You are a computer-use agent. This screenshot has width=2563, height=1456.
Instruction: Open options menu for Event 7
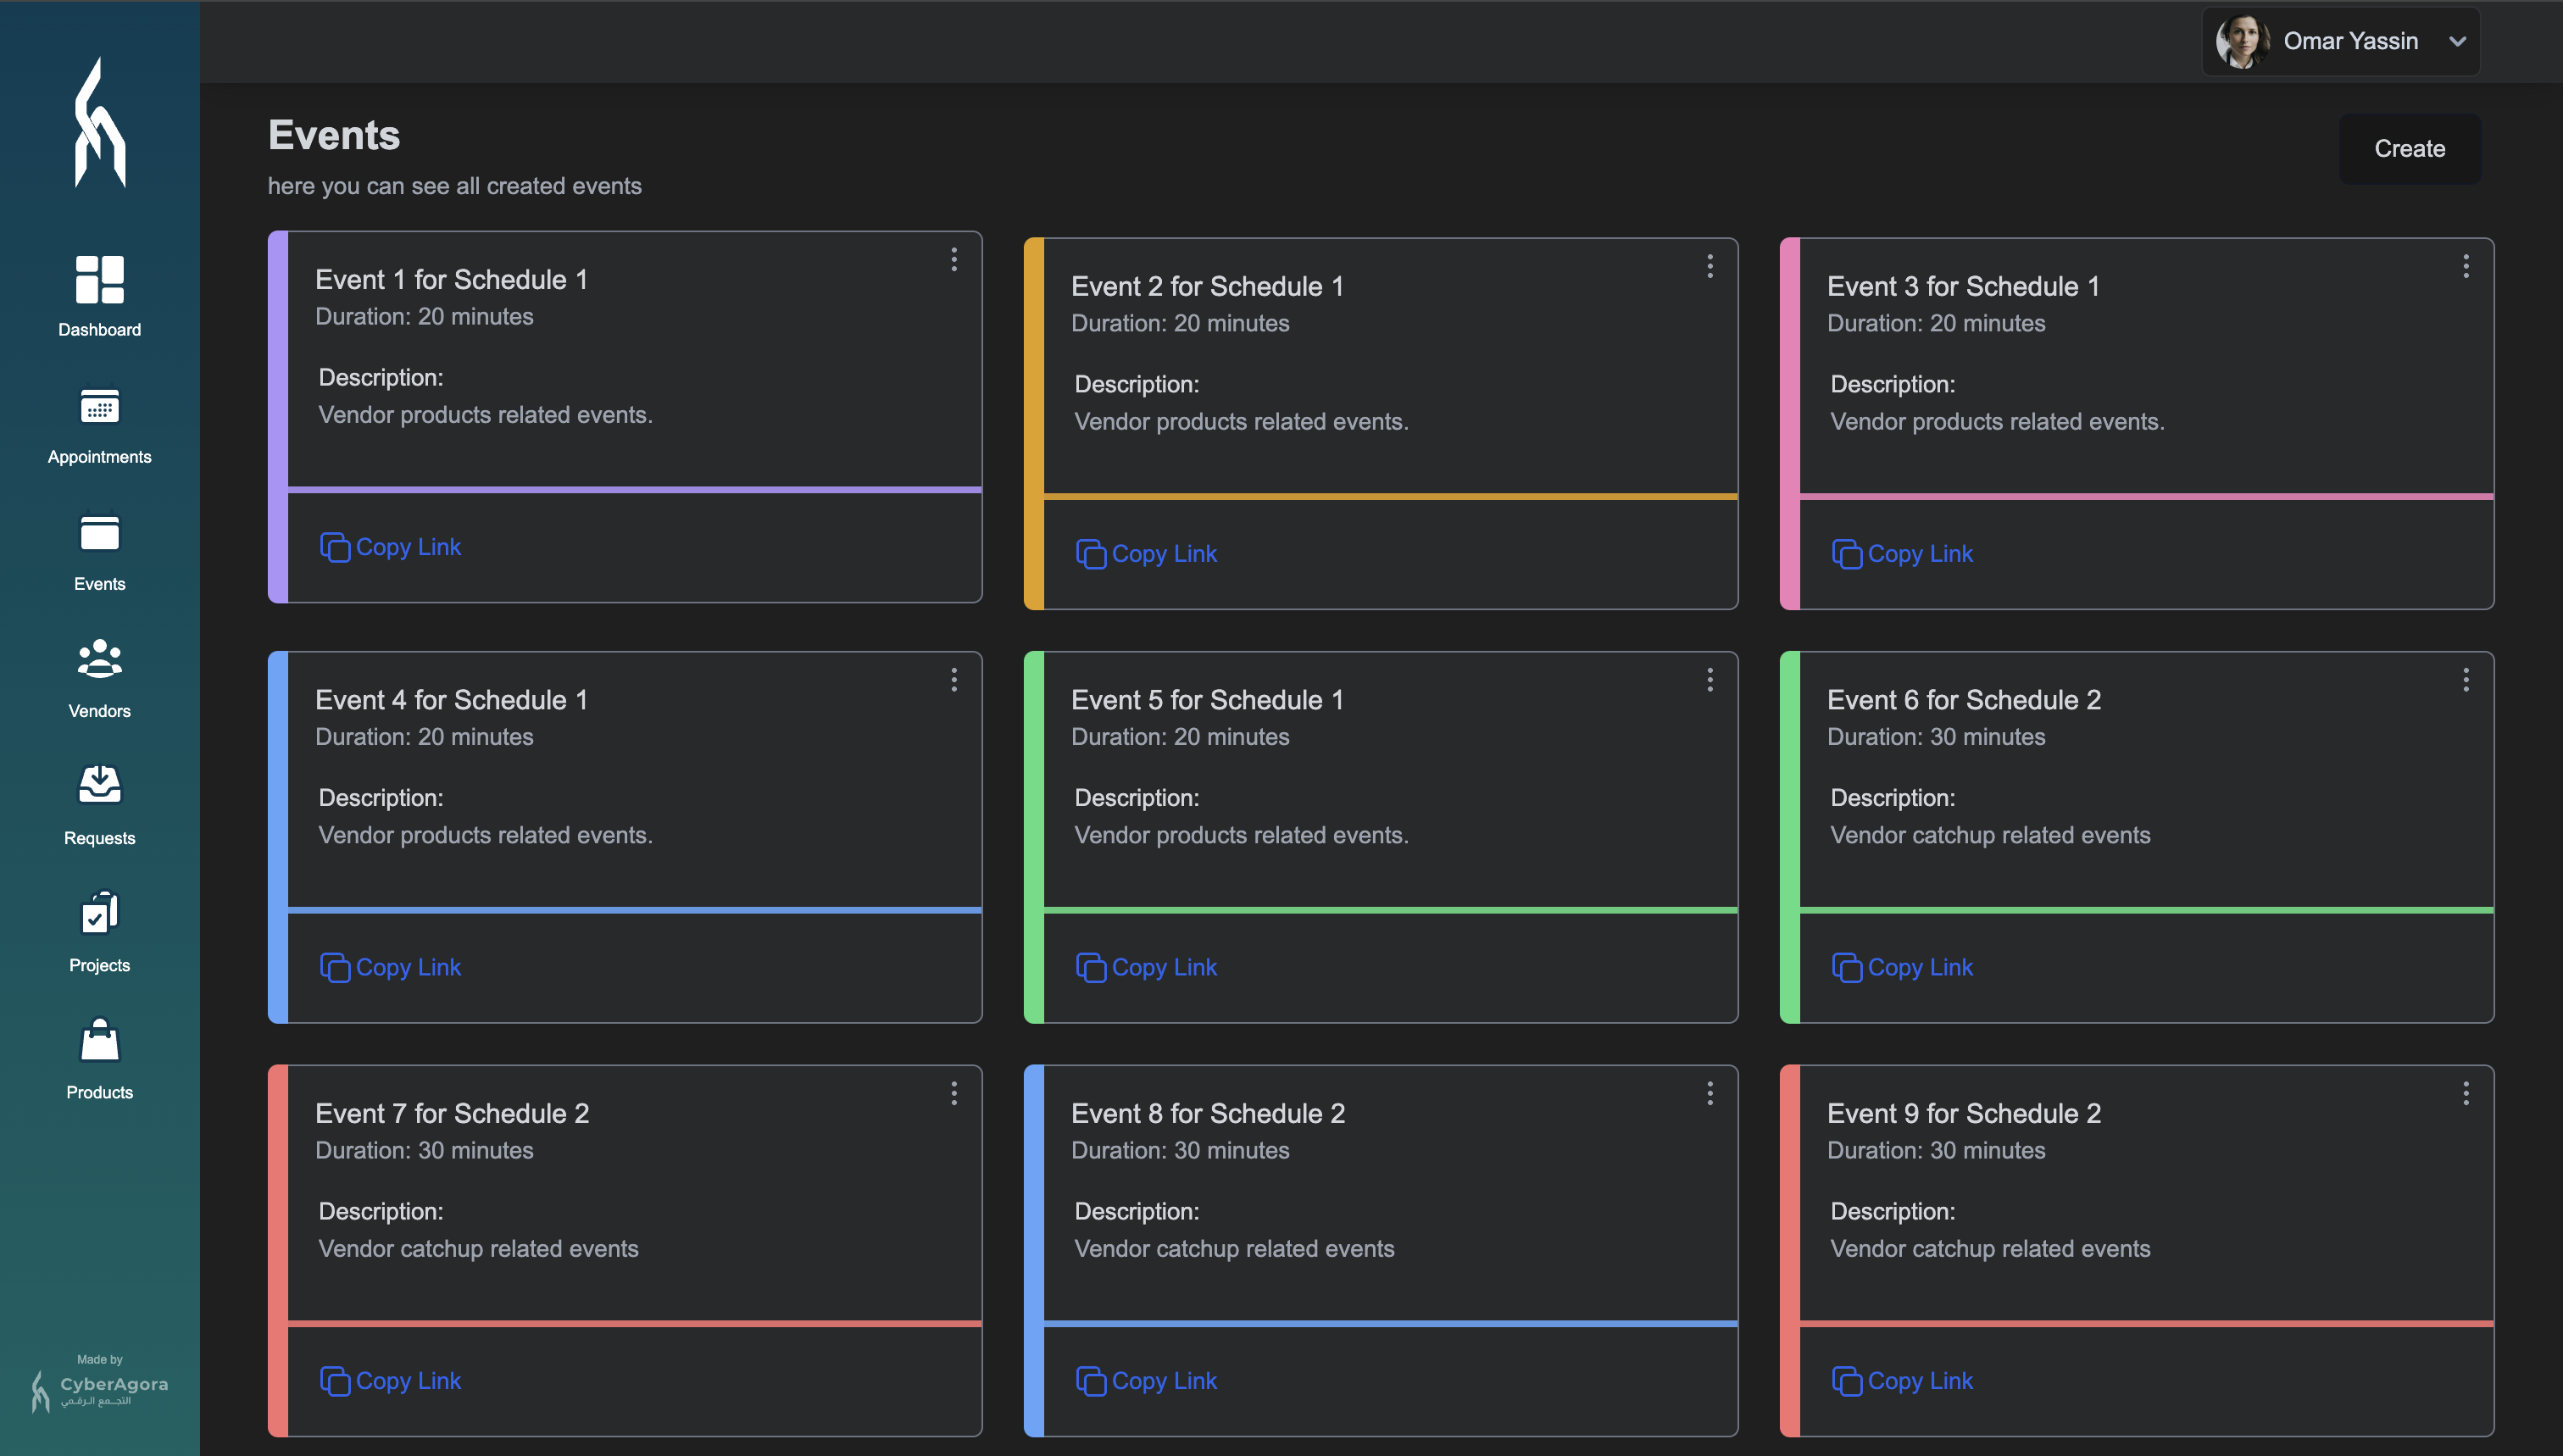point(954,1094)
